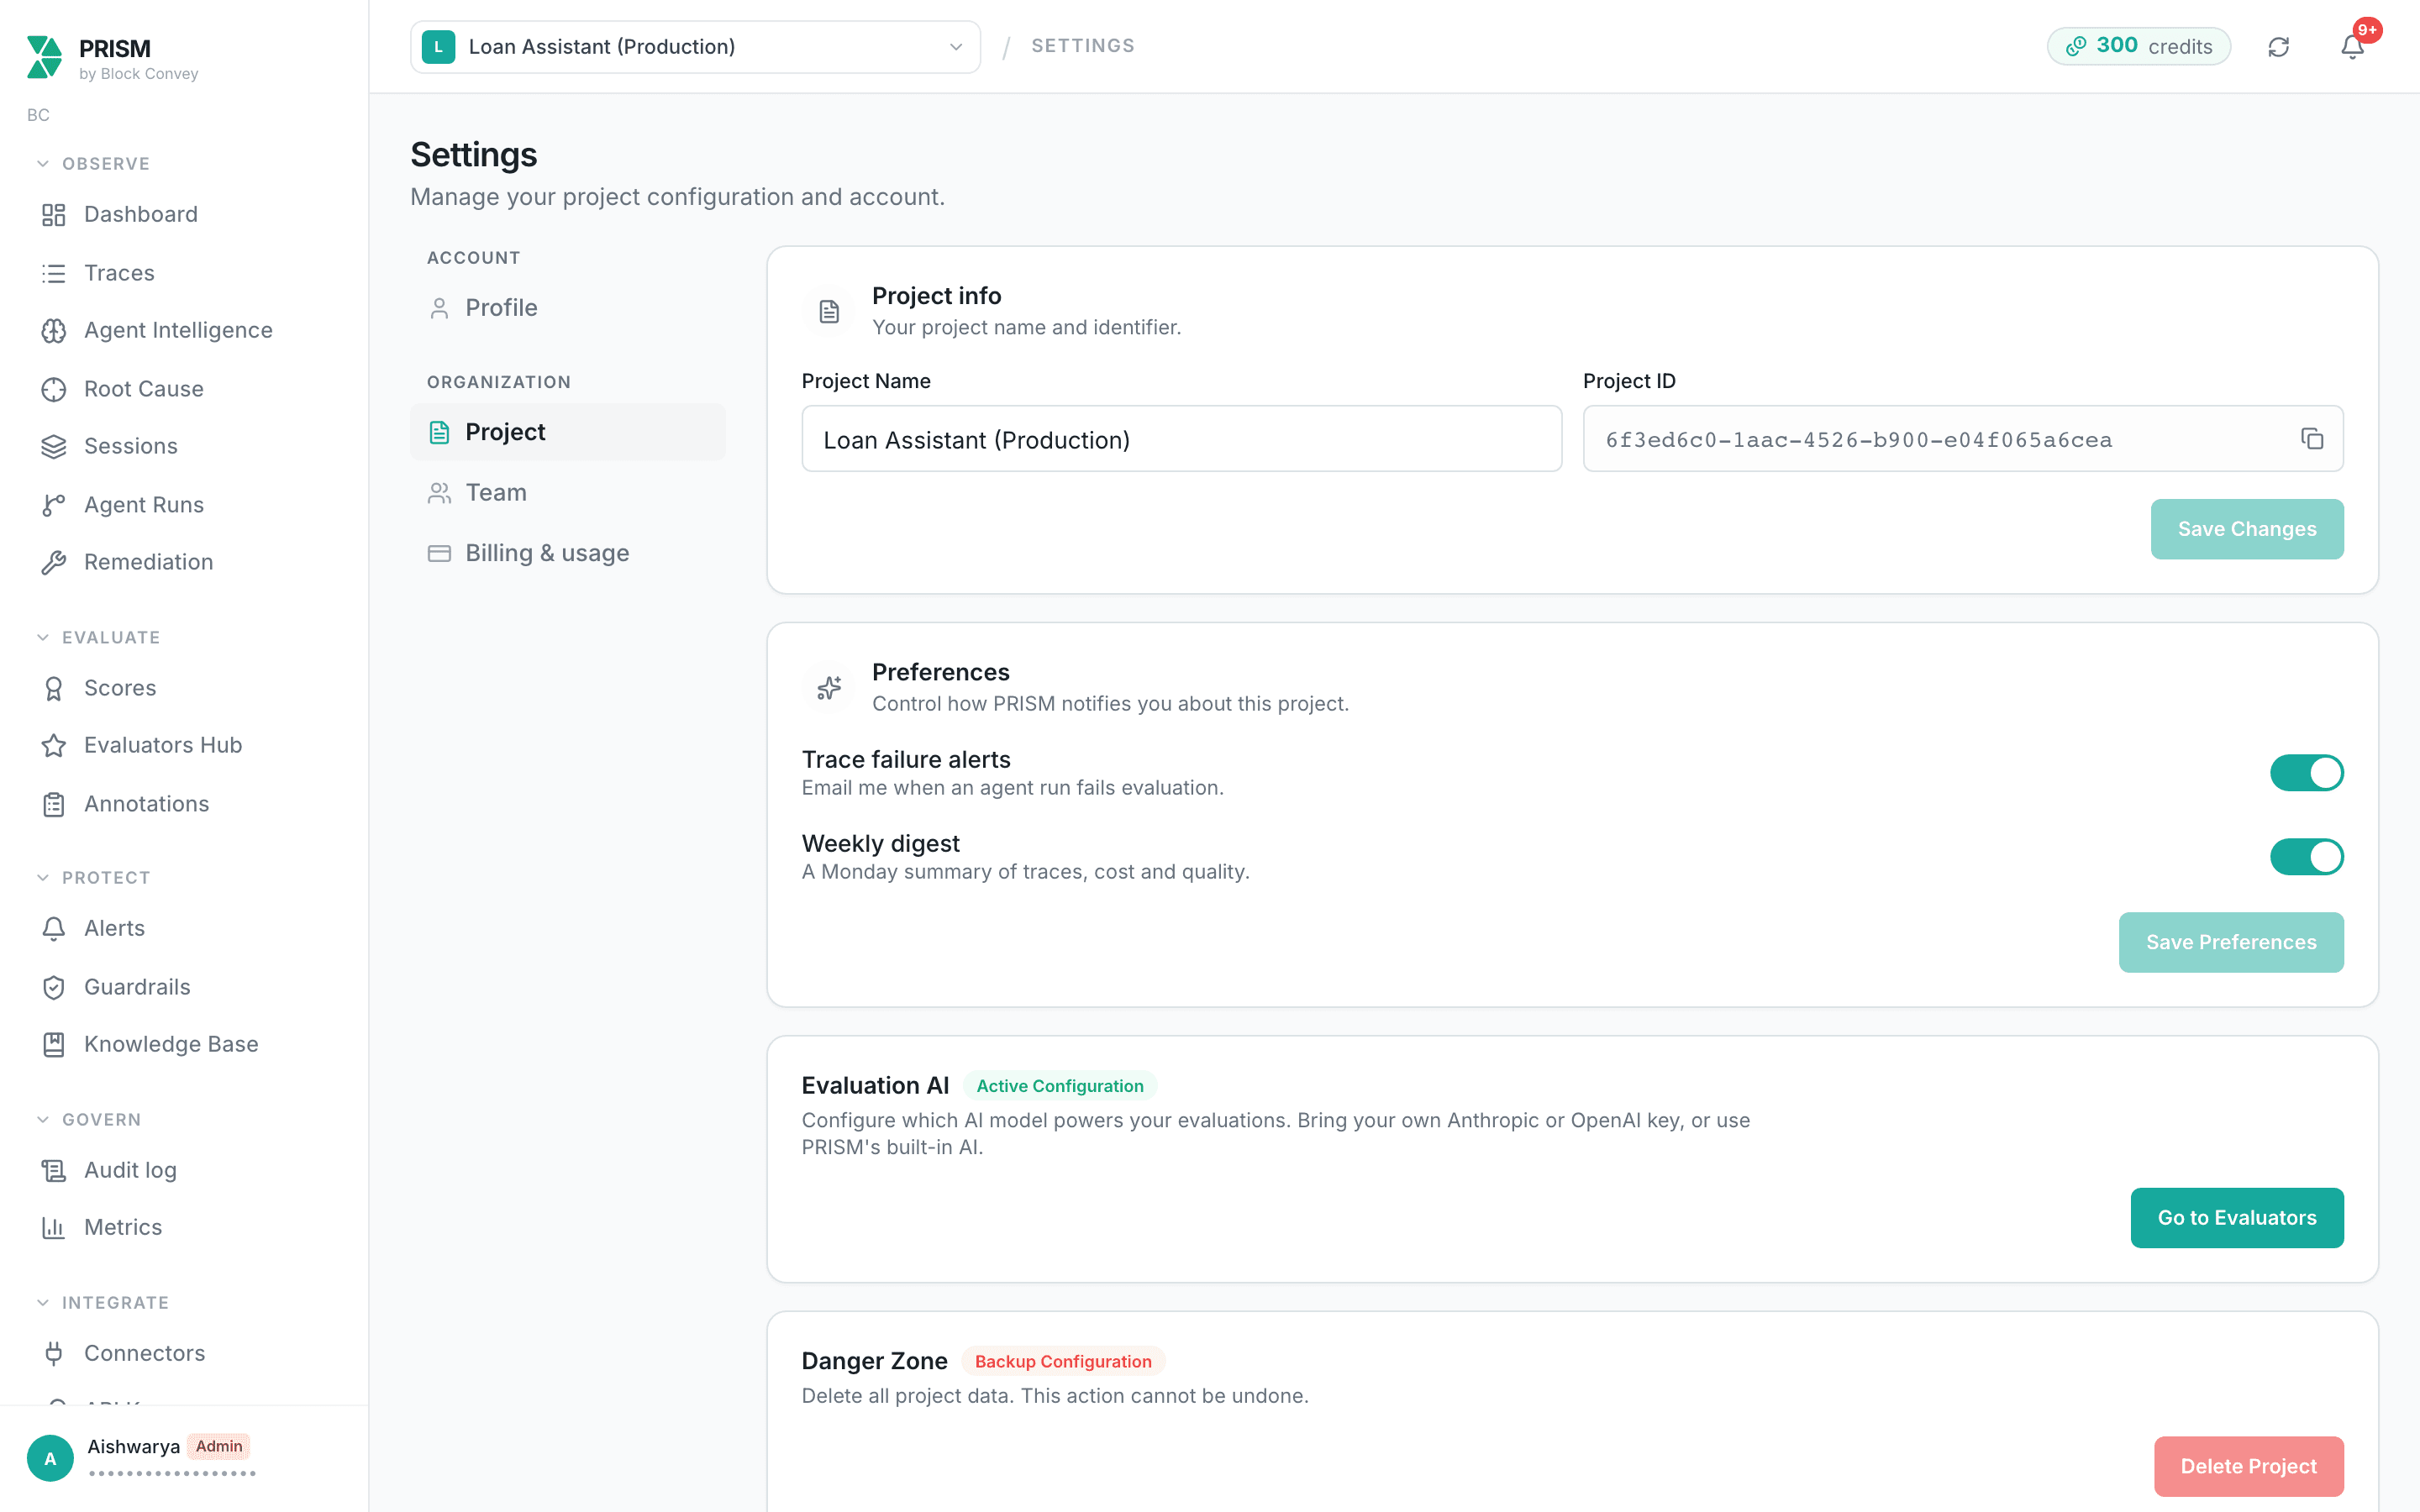Open Dashboard grid icon in sidebar

coord(54,215)
